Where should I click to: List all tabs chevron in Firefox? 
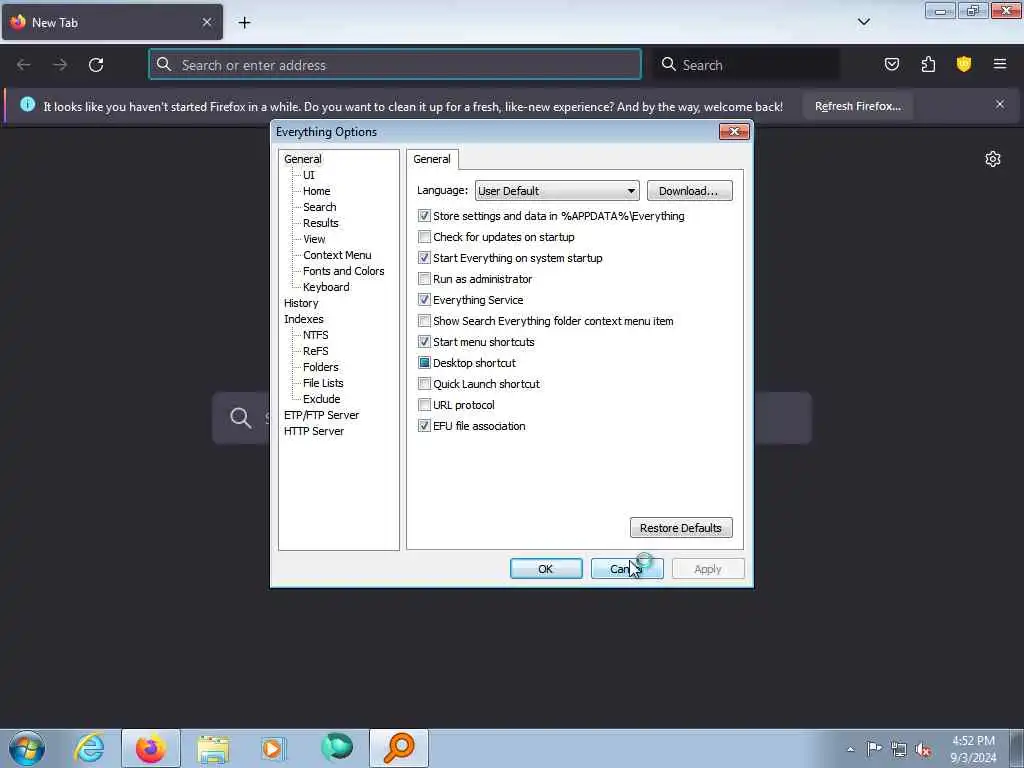coord(863,22)
